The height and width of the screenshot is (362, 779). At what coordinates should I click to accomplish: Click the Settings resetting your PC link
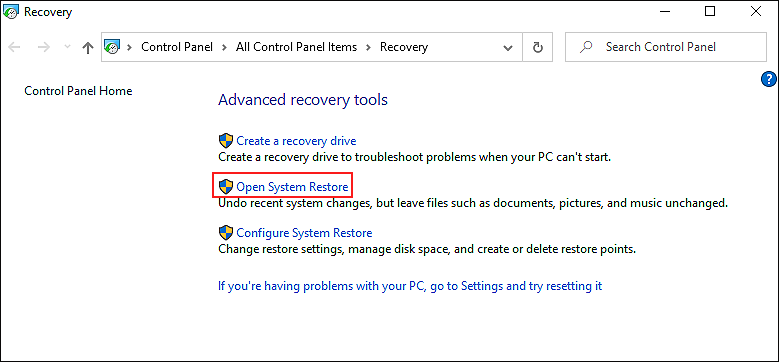click(410, 286)
